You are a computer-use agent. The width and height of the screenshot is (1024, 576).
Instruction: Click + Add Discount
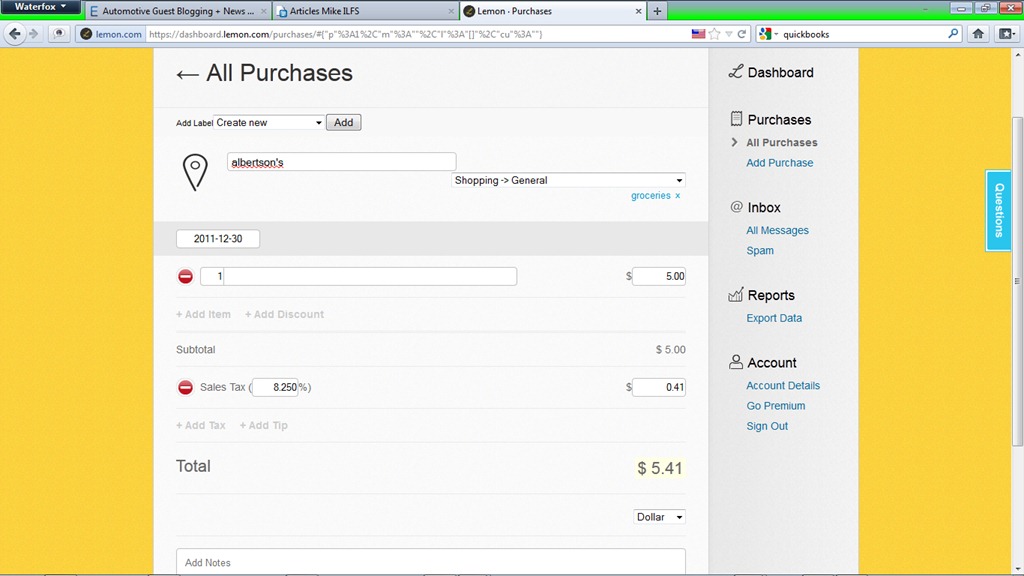tap(284, 314)
